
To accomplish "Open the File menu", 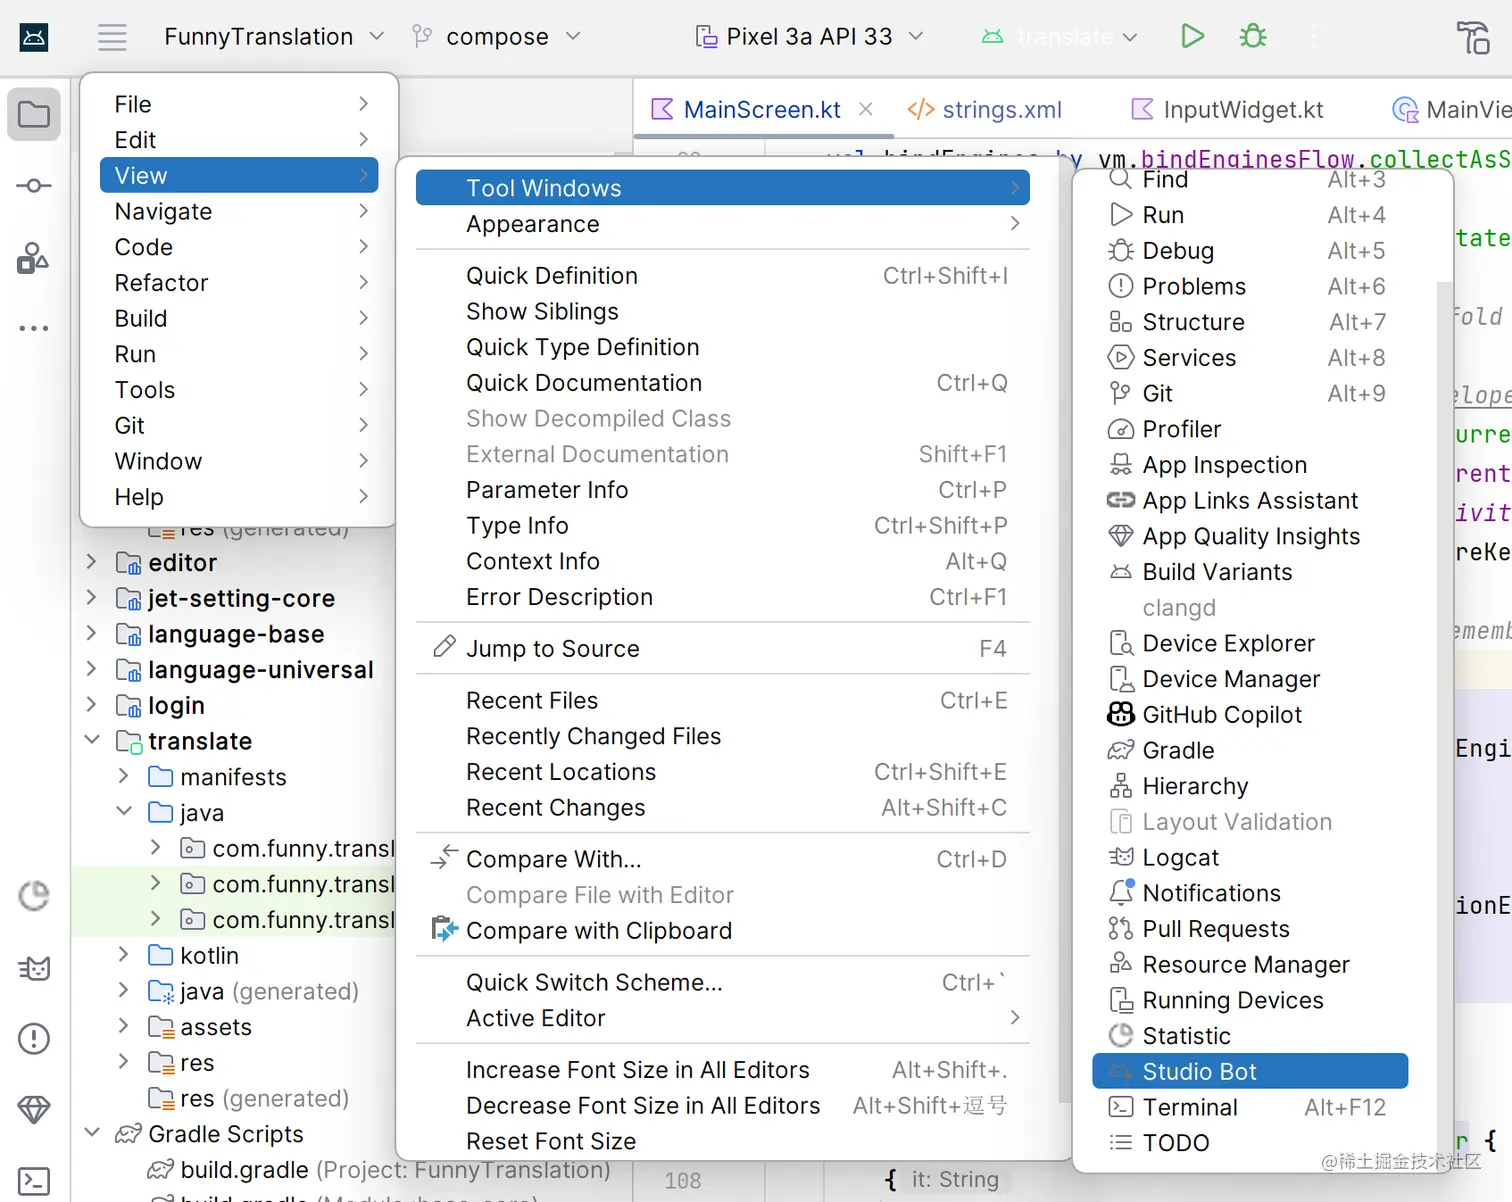I will (x=239, y=104).
